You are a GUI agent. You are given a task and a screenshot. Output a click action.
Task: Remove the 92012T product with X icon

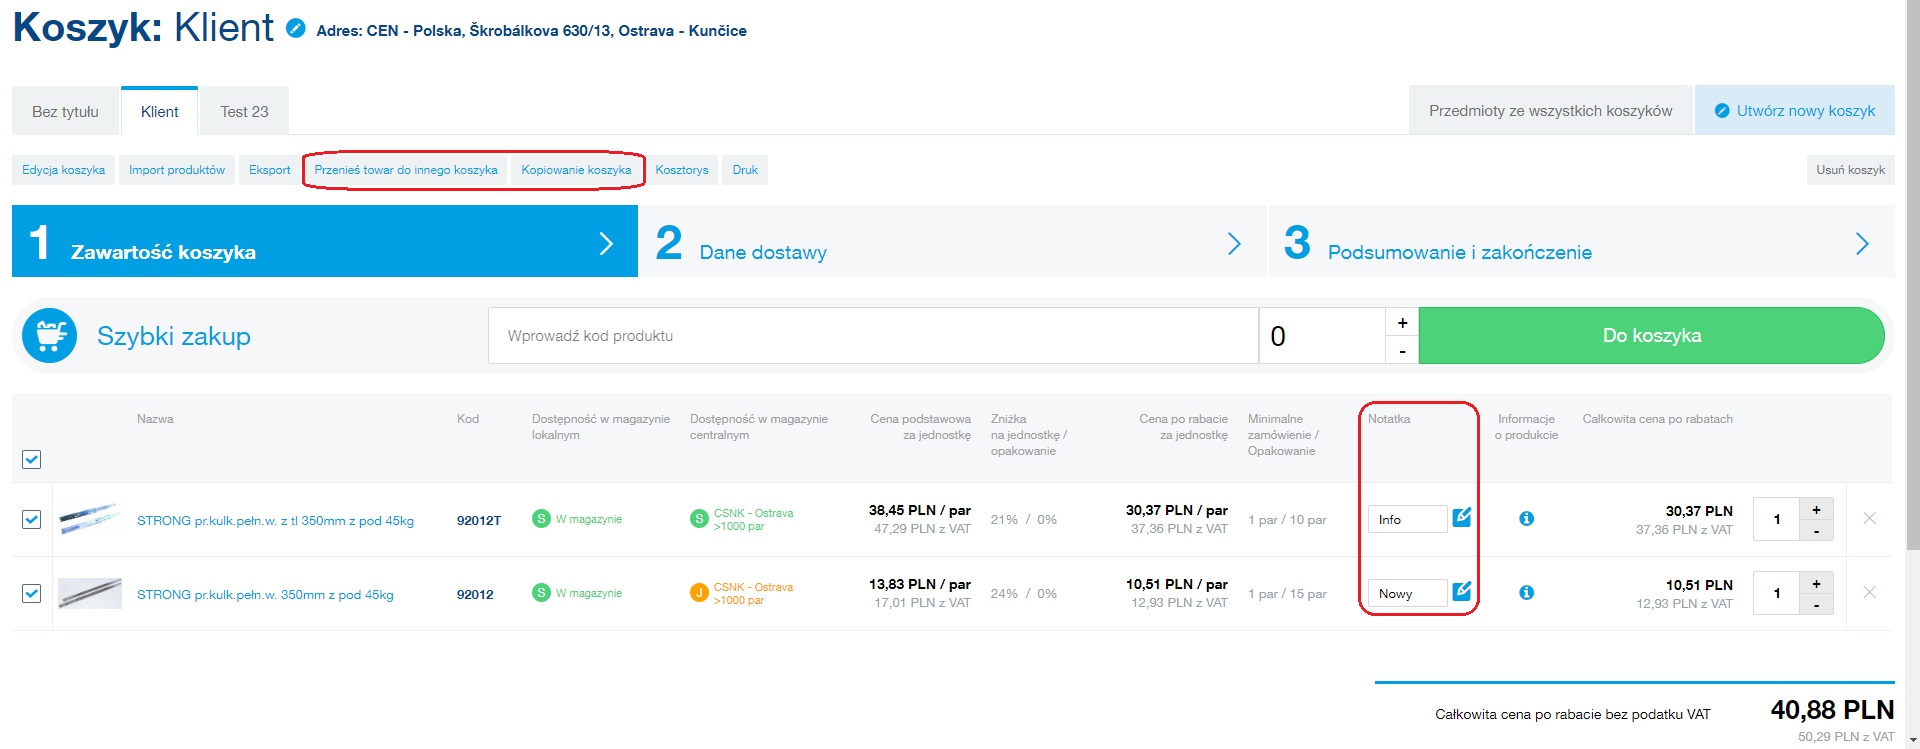point(1869,519)
